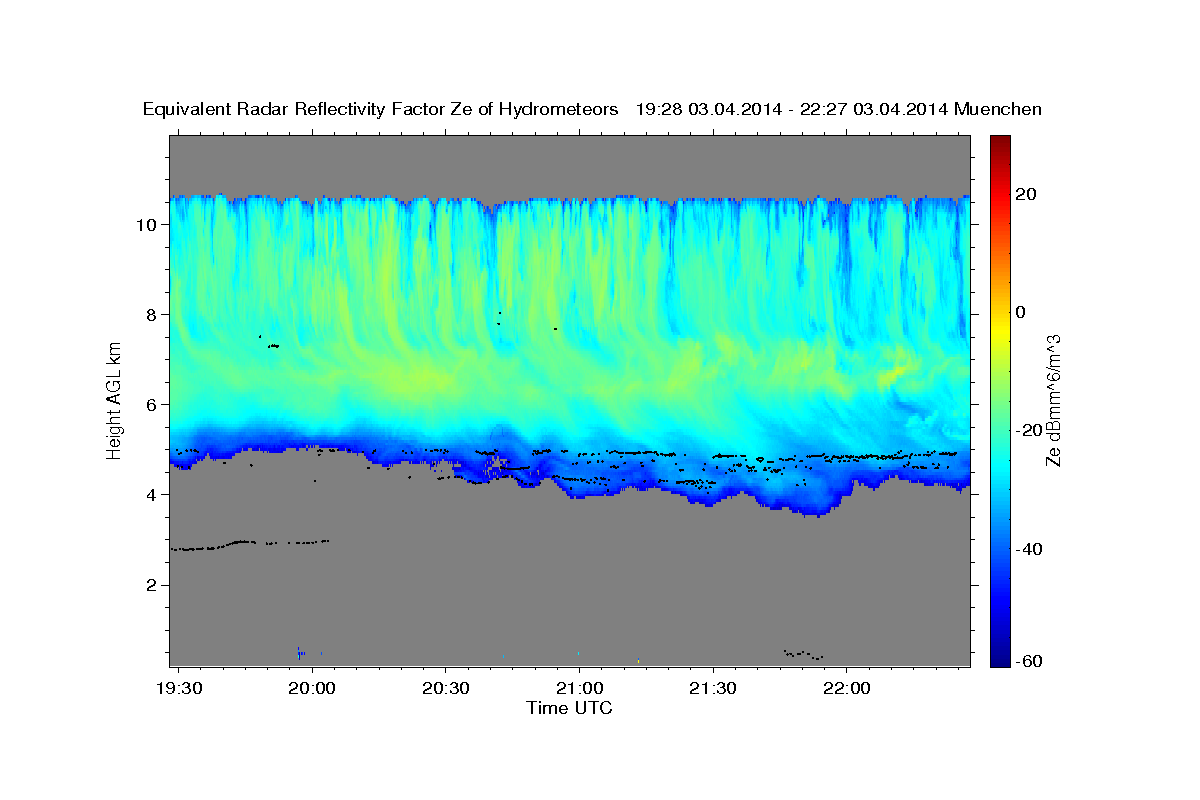Click the colorbar label 'Ze dBmm^6/m^3'
The width and height of the screenshot is (1200, 800).
pyautogui.click(x=1053, y=400)
